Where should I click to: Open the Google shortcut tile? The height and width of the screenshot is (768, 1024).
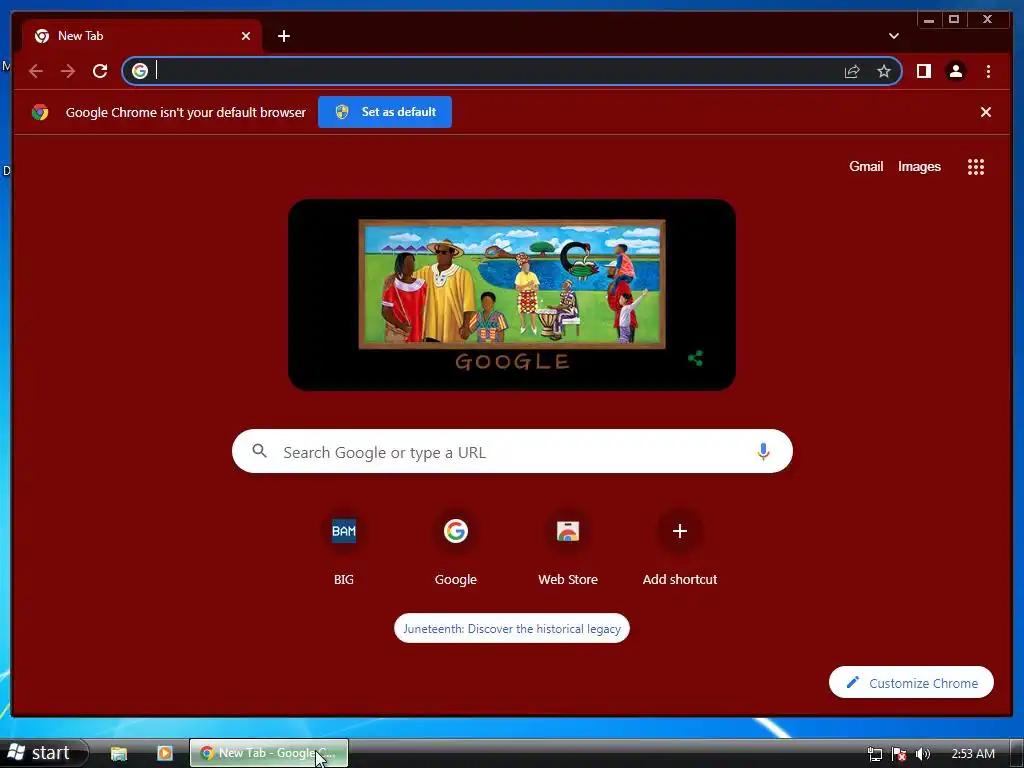pos(456,549)
